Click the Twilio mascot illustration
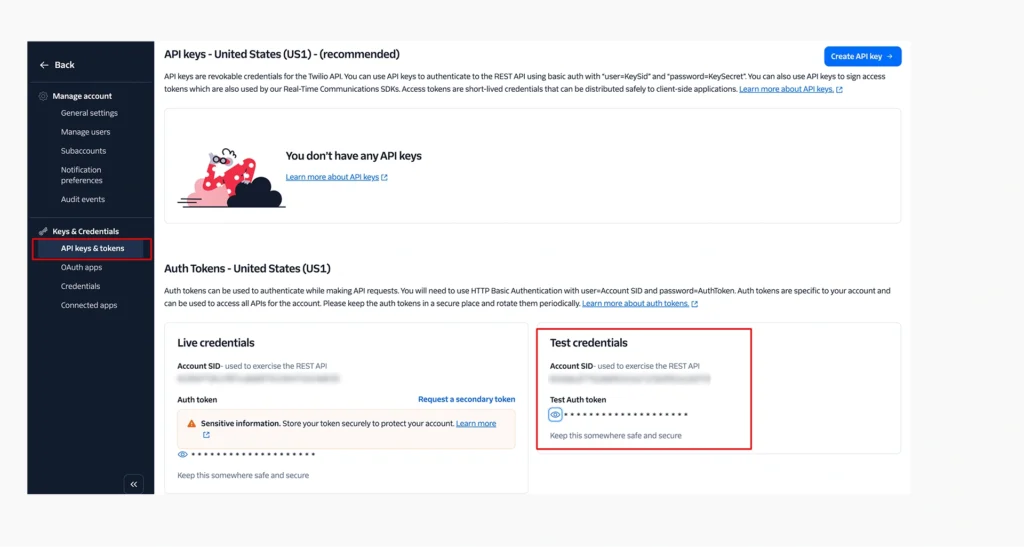 tap(232, 178)
